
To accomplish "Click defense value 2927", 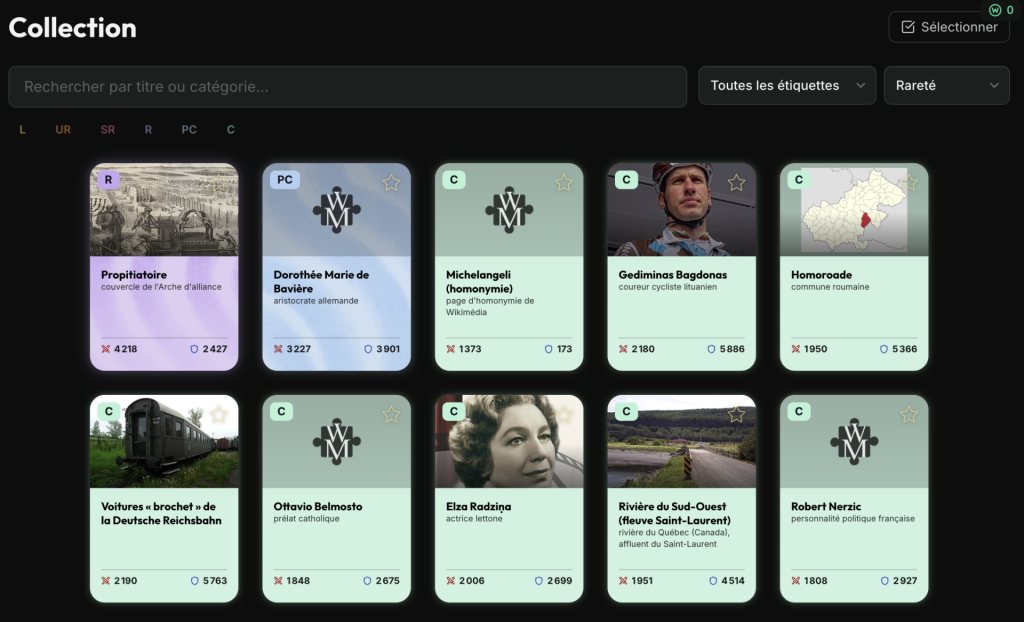I will pos(904,581).
